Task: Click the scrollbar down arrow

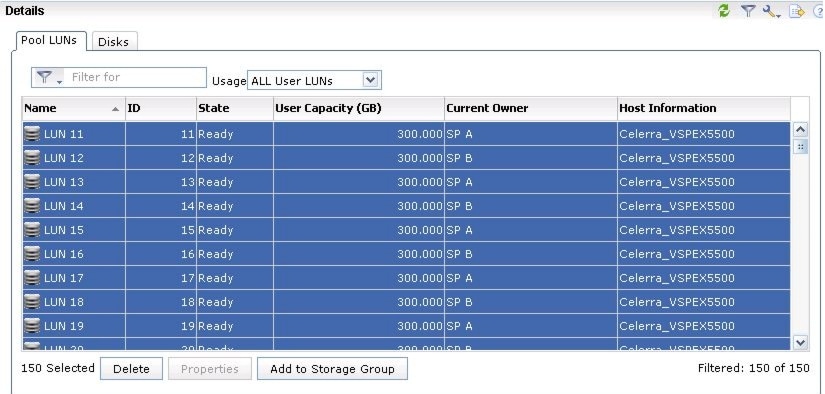Action: (800, 342)
